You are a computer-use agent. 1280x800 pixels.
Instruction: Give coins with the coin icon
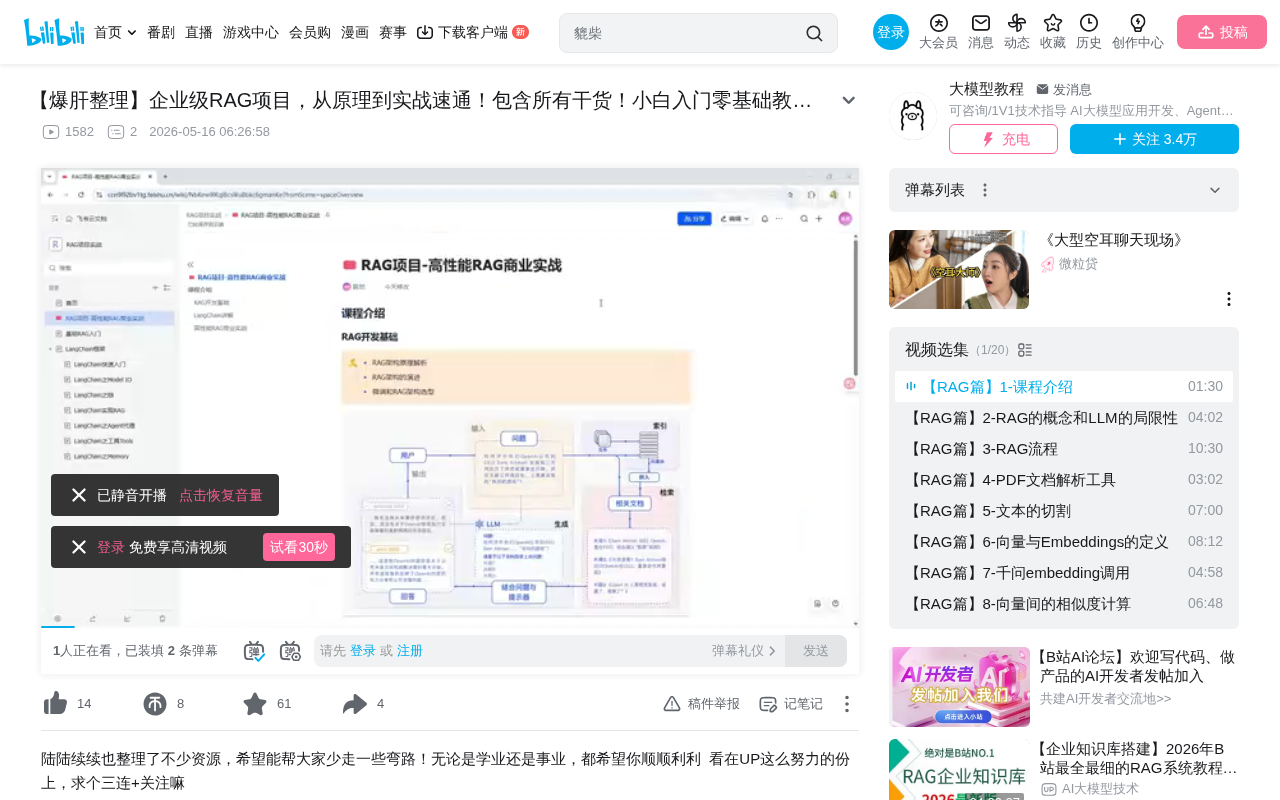tap(155, 704)
